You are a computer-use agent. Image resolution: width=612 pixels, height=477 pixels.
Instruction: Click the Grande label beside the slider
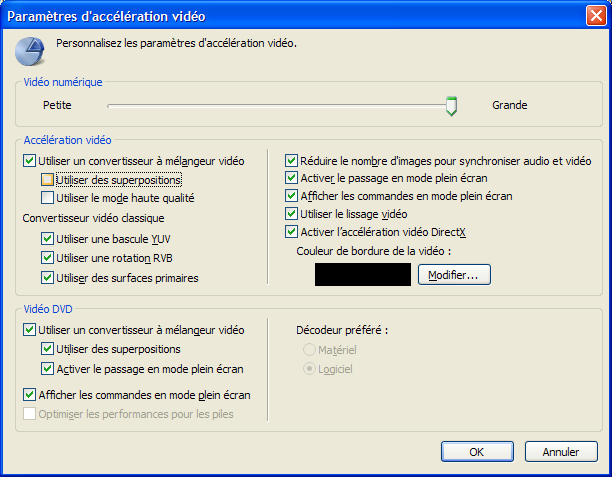[x=509, y=105]
